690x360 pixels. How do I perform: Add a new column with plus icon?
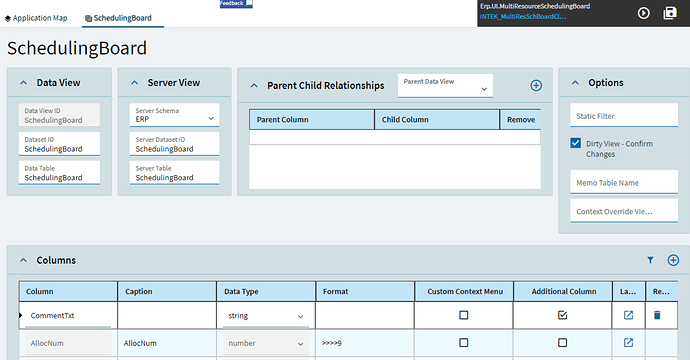point(673,260)
